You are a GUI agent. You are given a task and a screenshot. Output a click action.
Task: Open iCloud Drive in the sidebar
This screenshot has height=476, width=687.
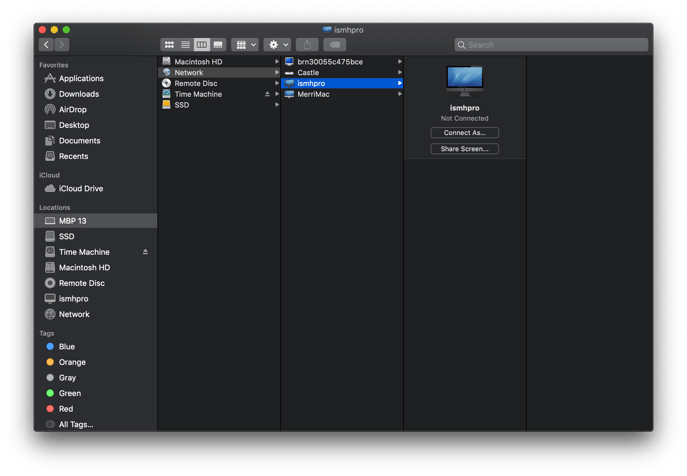(95, 188)
